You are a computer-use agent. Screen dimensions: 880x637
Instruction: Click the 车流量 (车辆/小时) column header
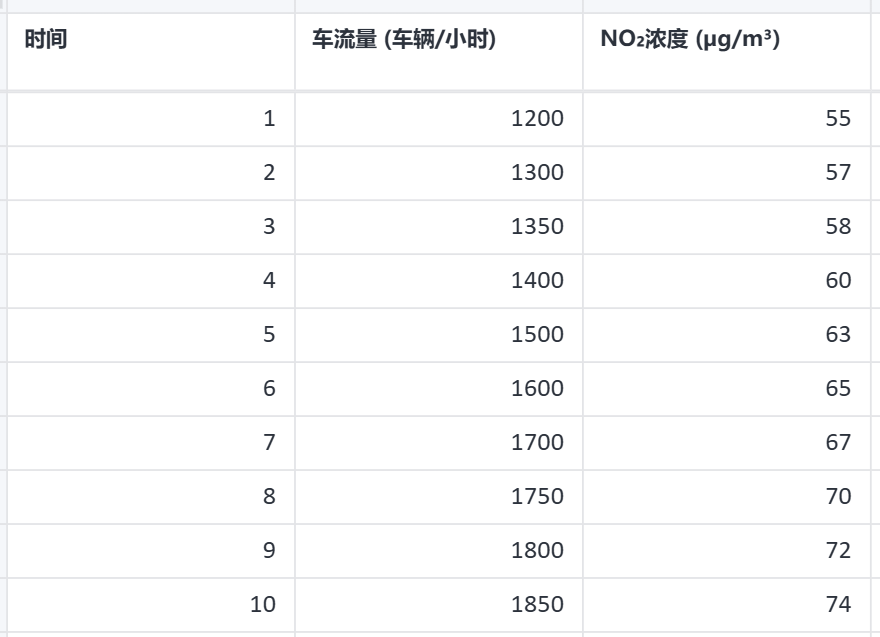click(x=439, y=52)
